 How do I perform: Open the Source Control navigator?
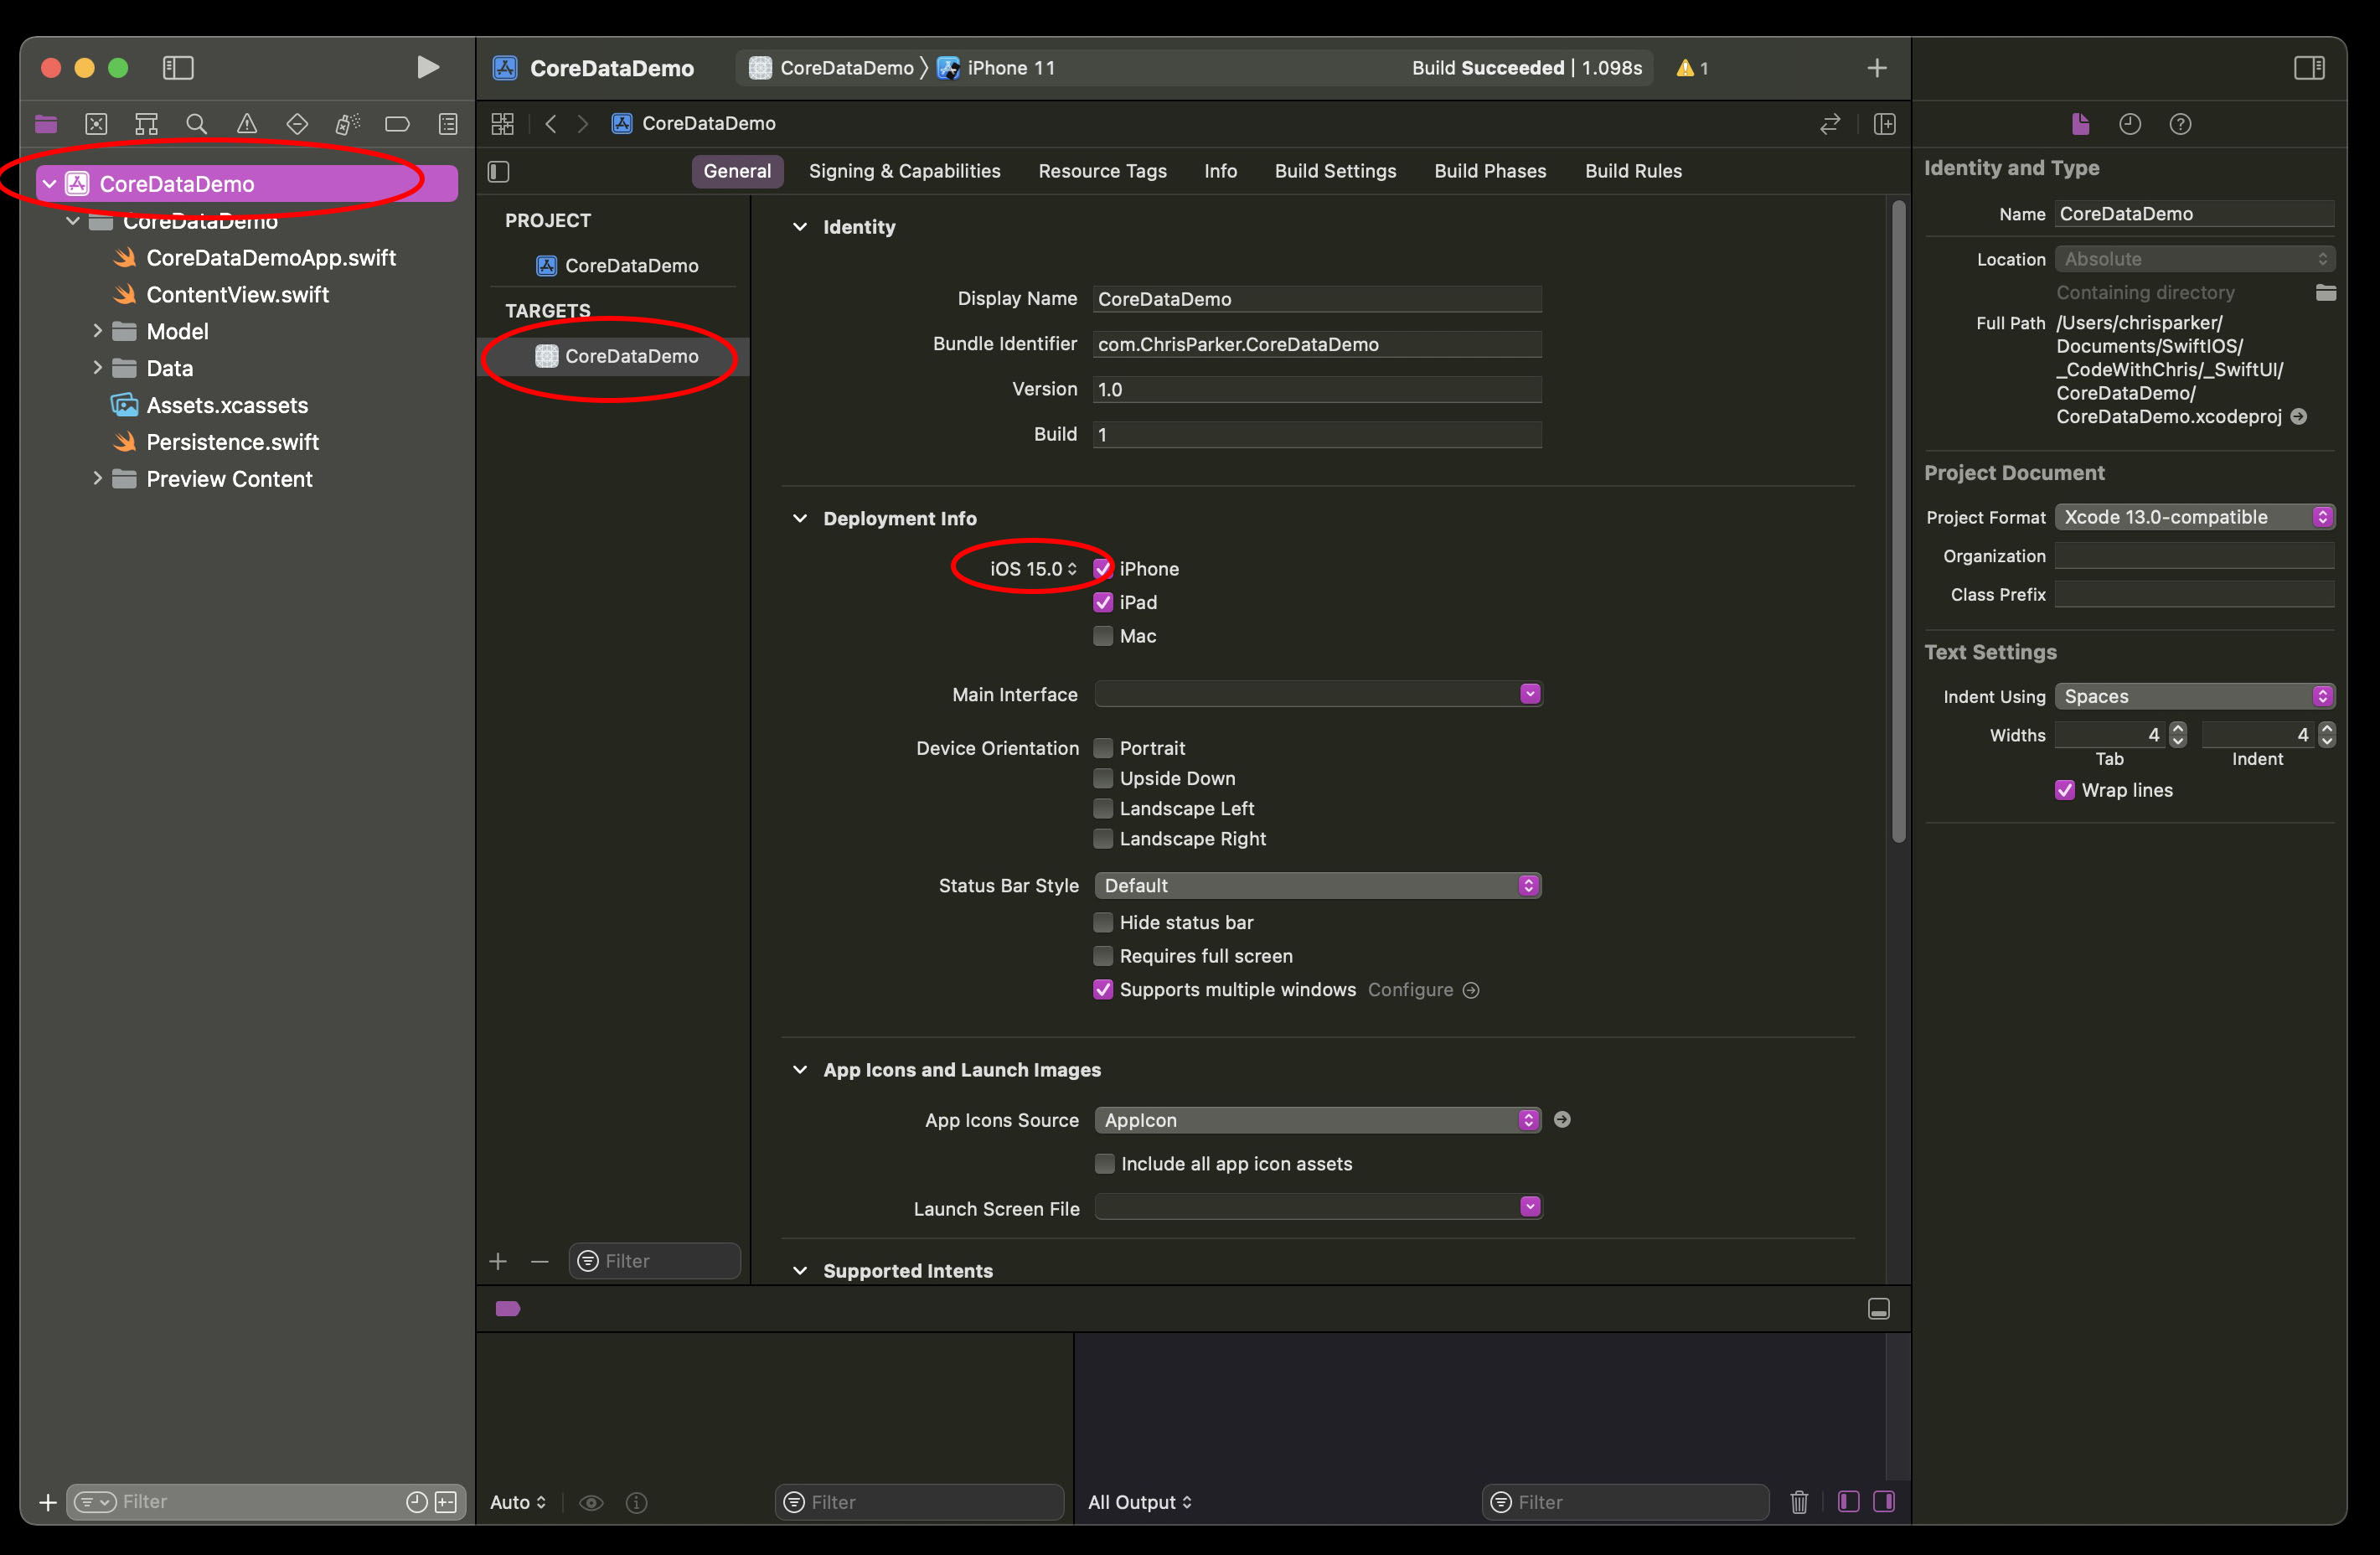(x=96, y=124)
